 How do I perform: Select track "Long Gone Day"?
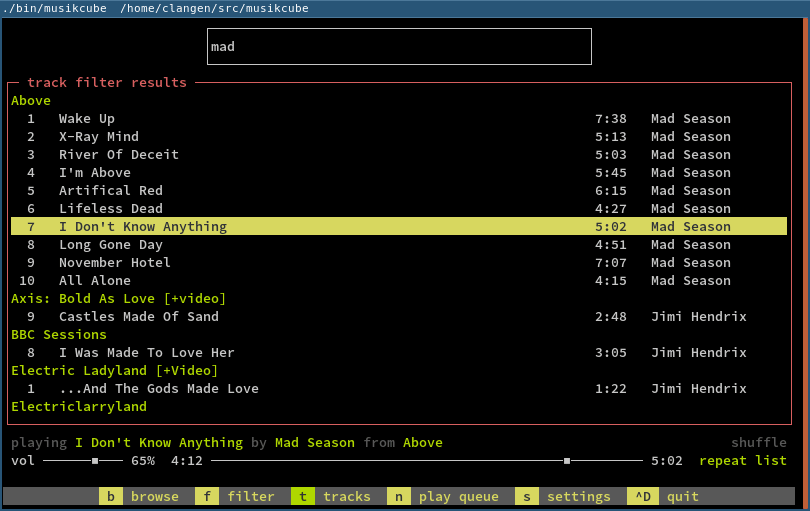399,245
